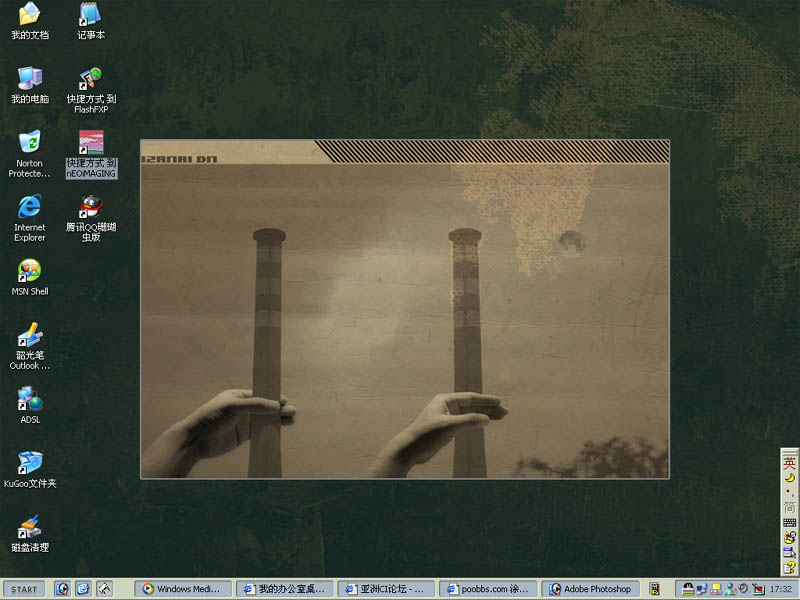
Task: Click the 17:32 system tray clock
Action: coord(781,589)
